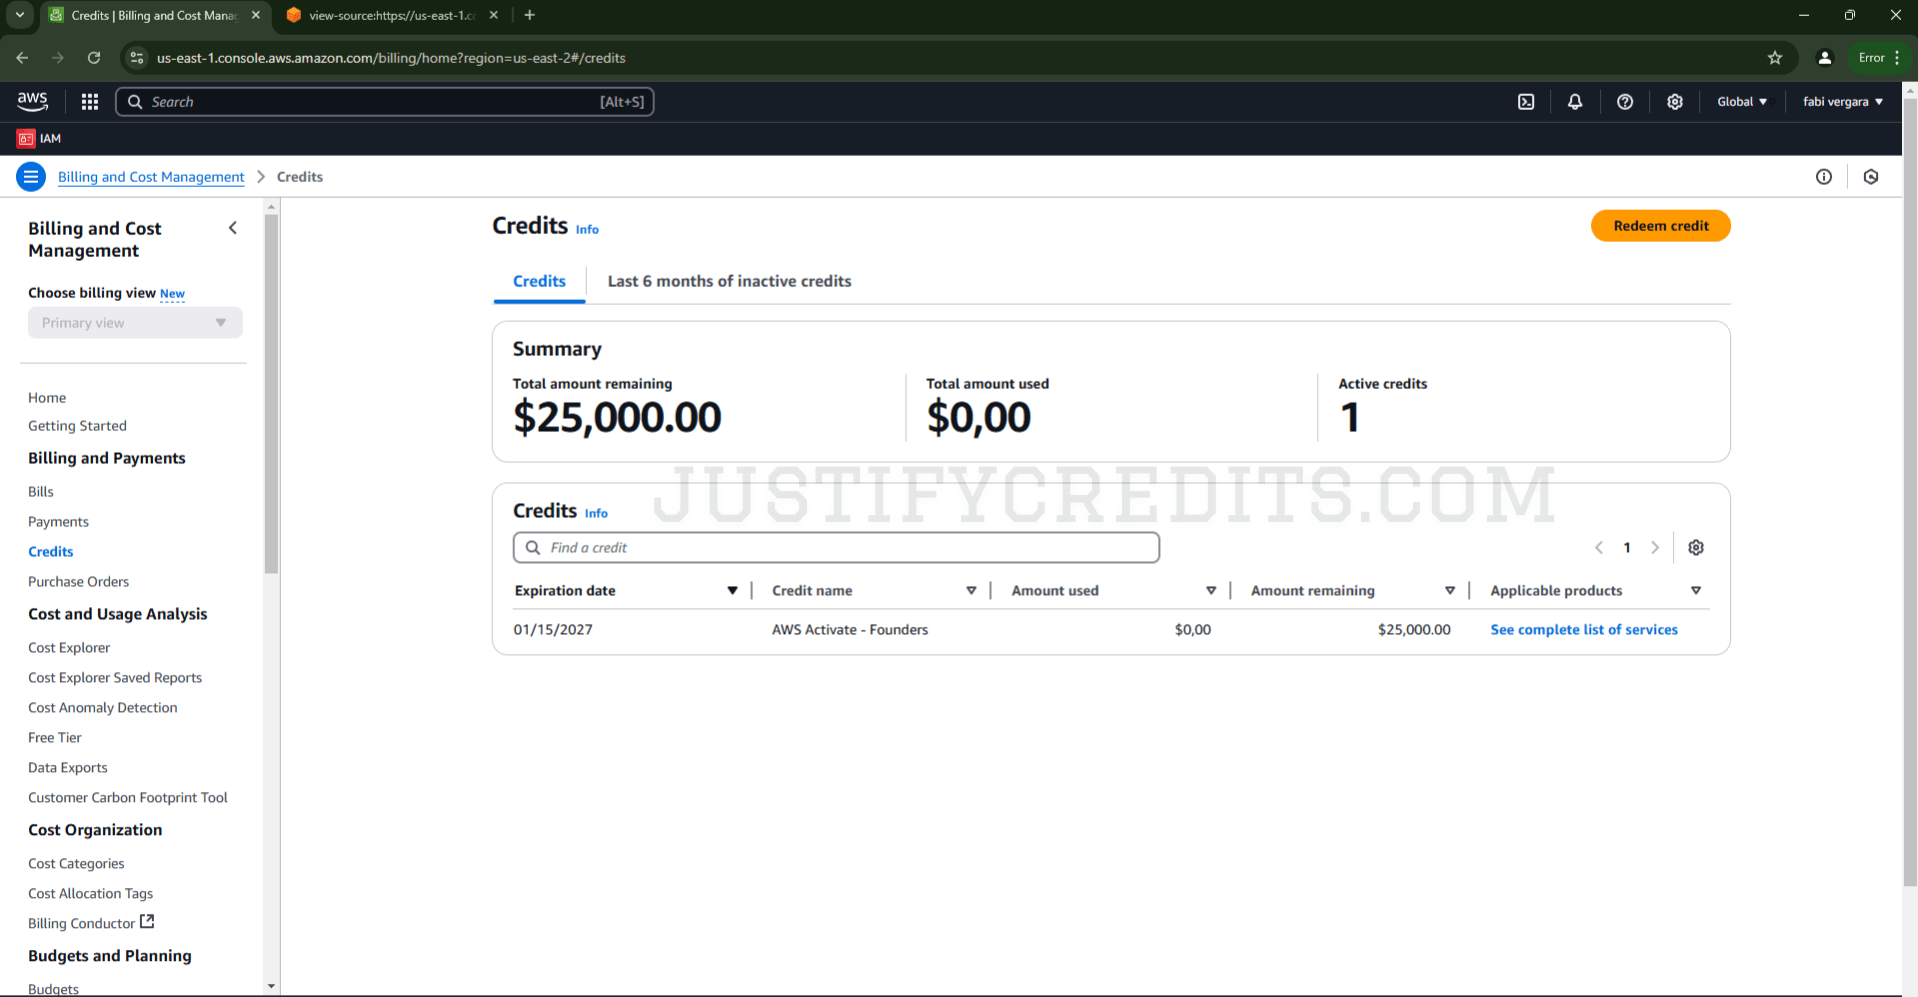Sort by Amount remaining column arrow
This screenshot has height=997, width=1918.
point(1450,591)
